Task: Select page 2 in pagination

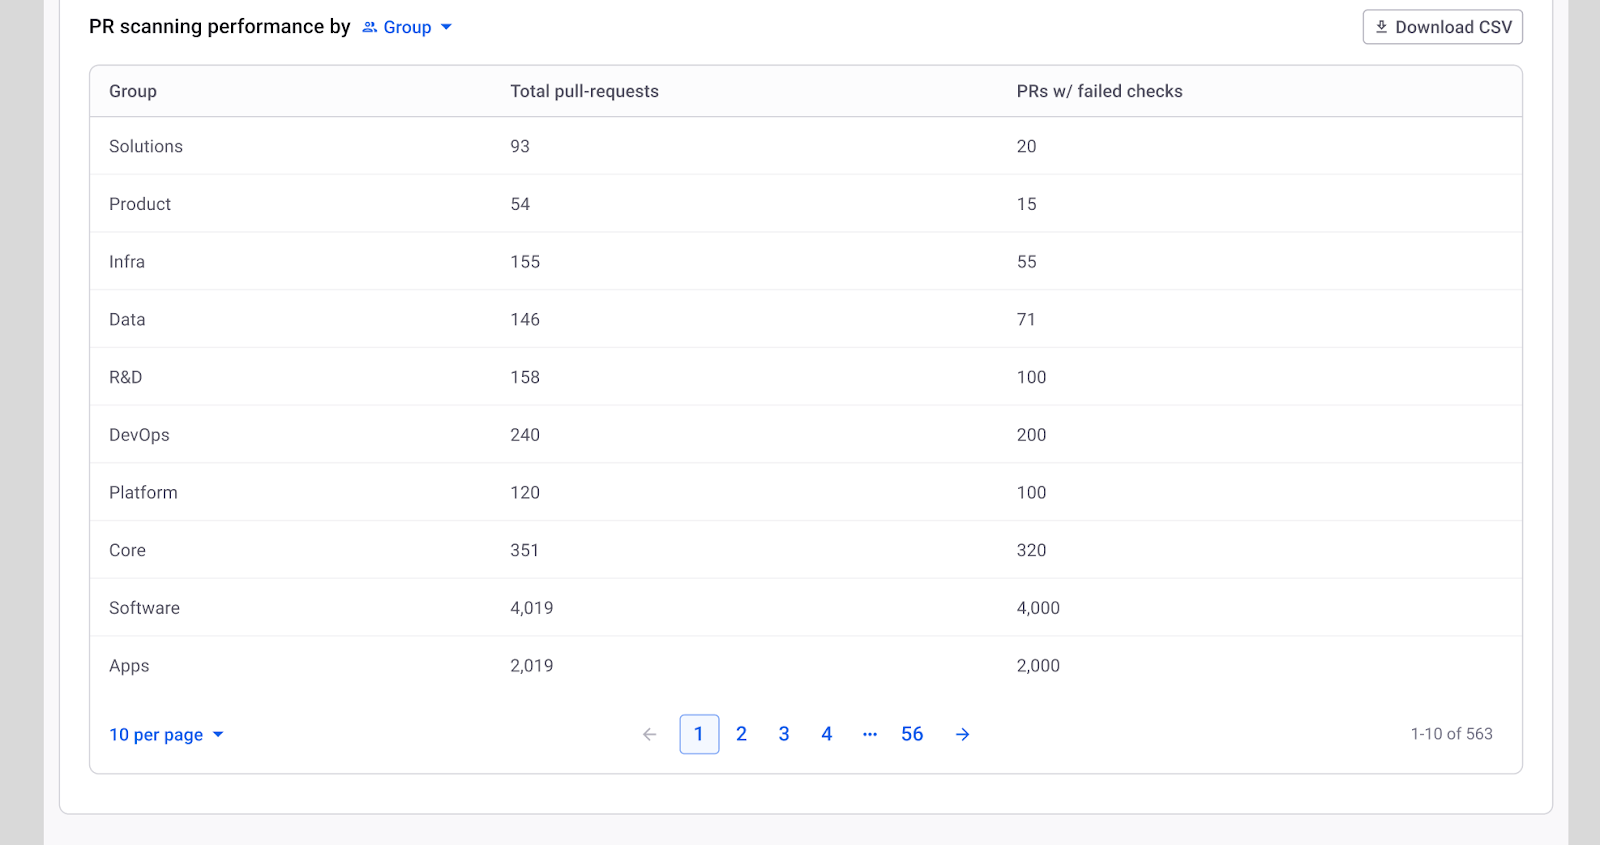Action: 741,734
